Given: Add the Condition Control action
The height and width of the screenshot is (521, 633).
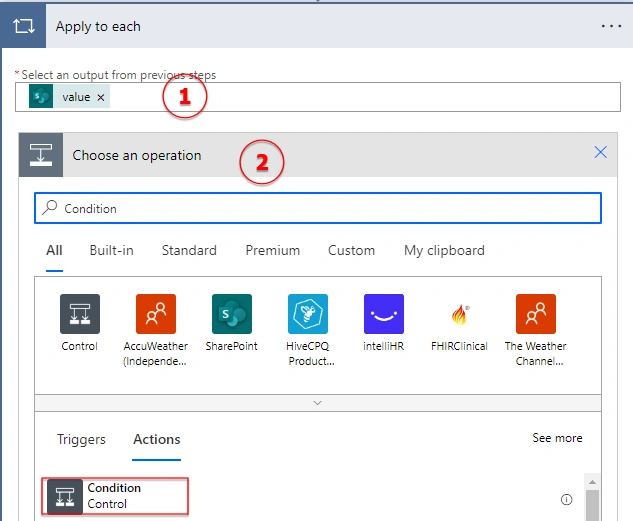Looking at the screenshot, I should [x=115, y=496].
